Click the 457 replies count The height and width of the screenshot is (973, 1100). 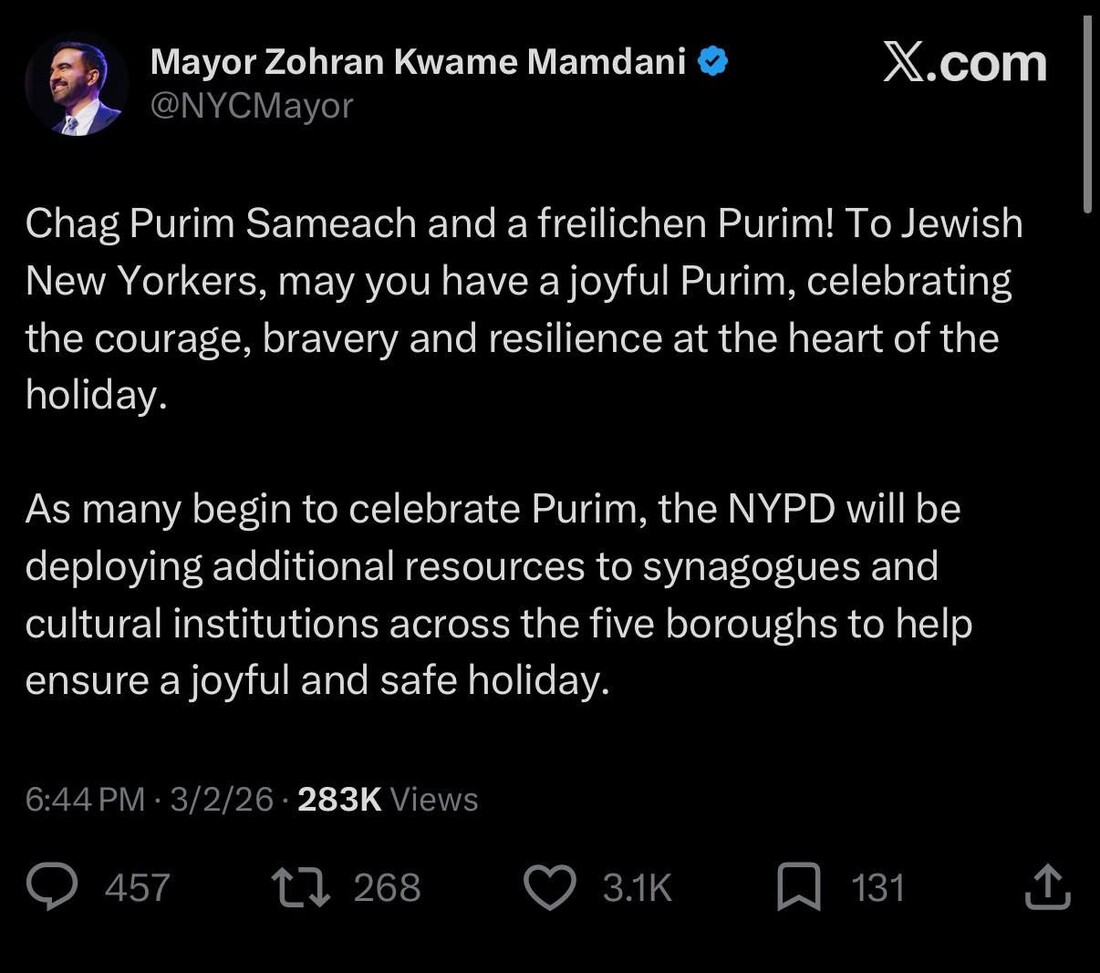tap(137, 888)
